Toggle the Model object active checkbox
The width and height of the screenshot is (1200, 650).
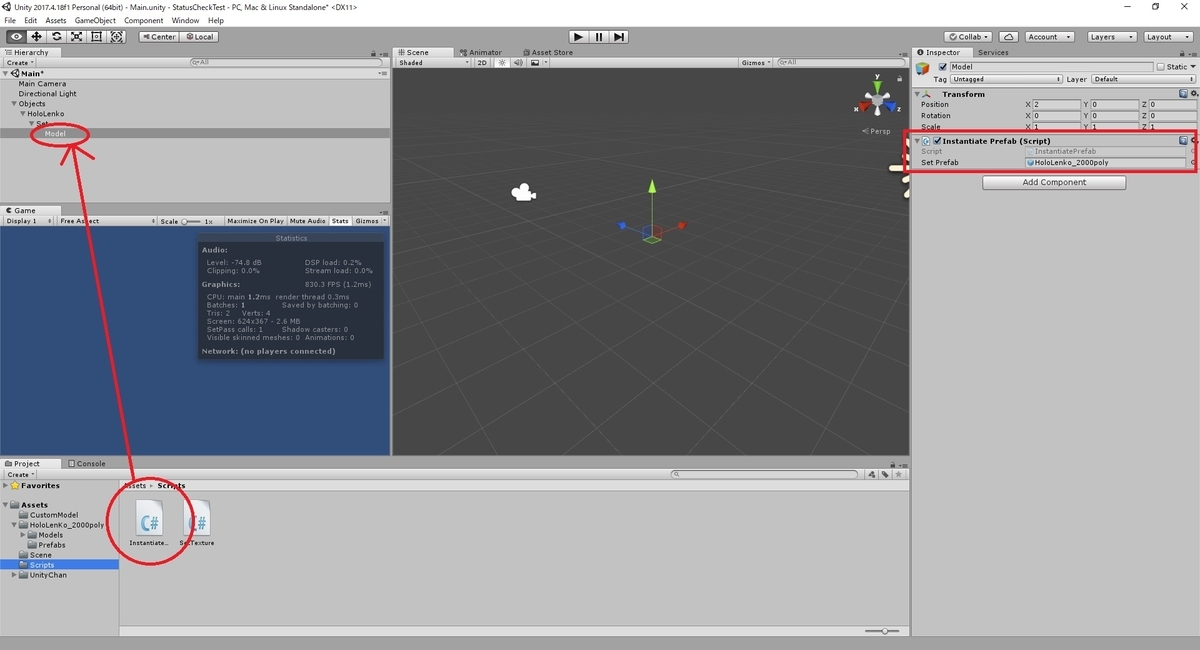coord(942,67)
